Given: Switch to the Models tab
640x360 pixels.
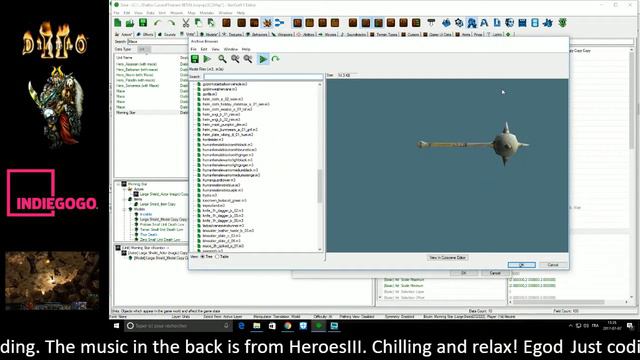Looking at the screenshot, I should 209,35.
